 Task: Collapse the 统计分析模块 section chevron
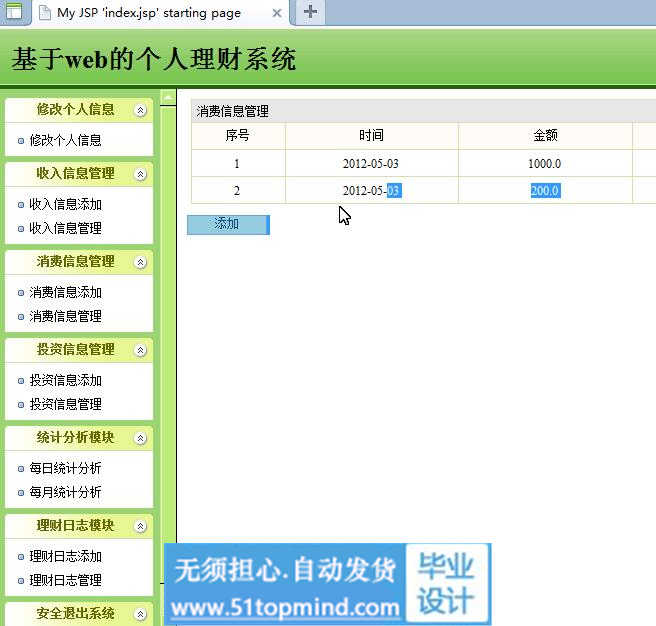(141, 438)
